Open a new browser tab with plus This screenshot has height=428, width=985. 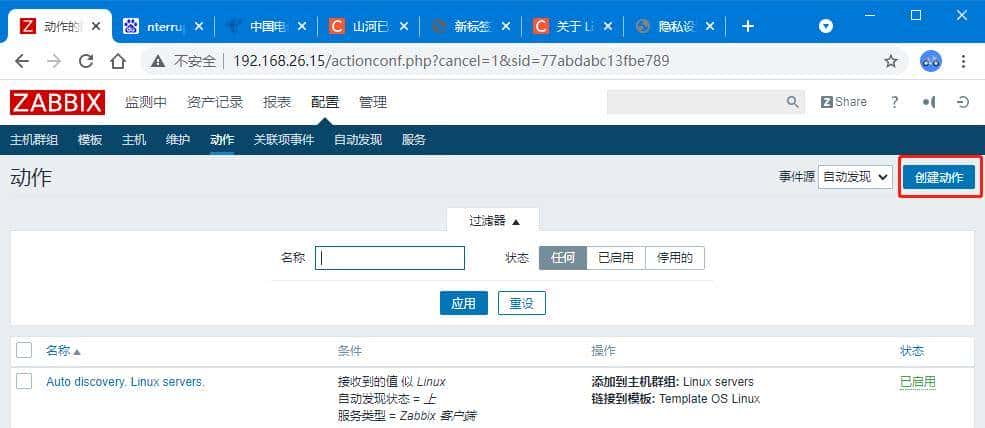[x=748, y=26]
